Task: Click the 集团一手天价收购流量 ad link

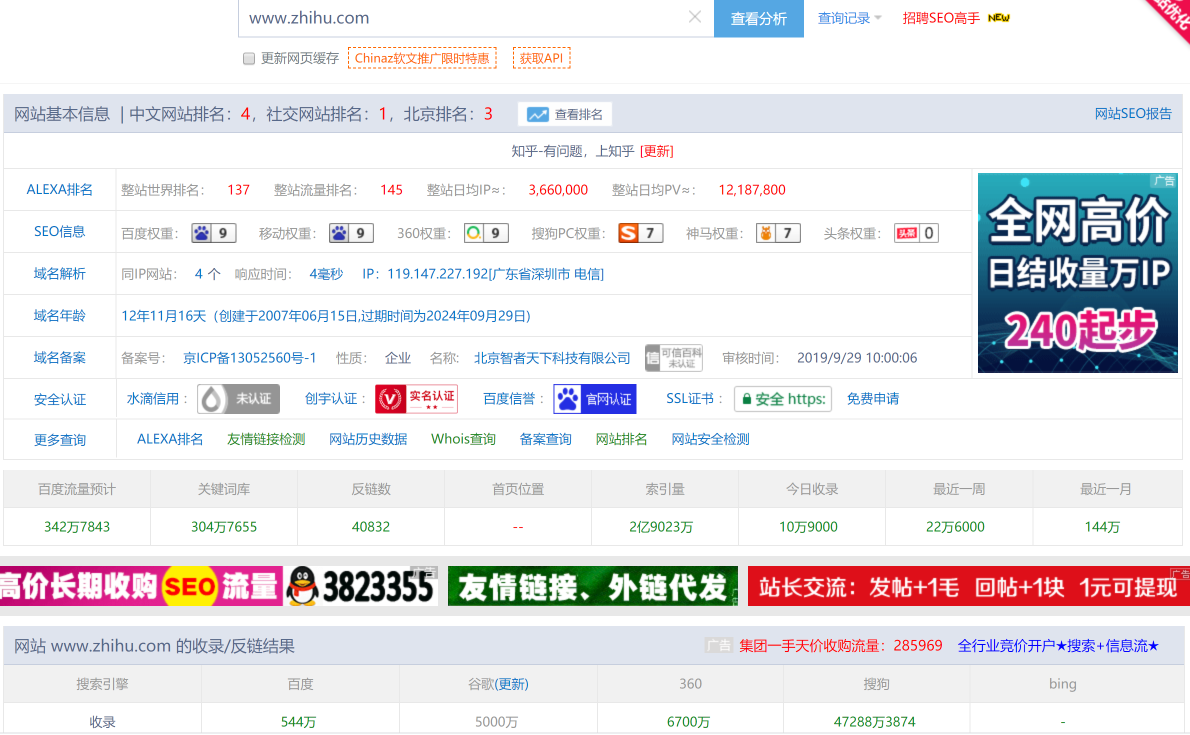Action: pyautogui.click(x=841, y=645)
